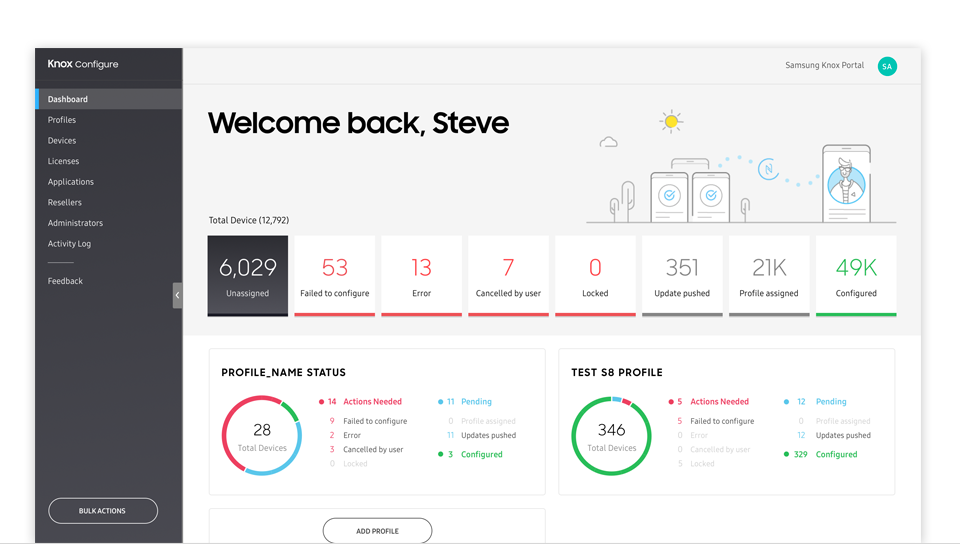Click 5 Locked in TEST S8 card
960x544 pixels.
[x=696, y=464]
